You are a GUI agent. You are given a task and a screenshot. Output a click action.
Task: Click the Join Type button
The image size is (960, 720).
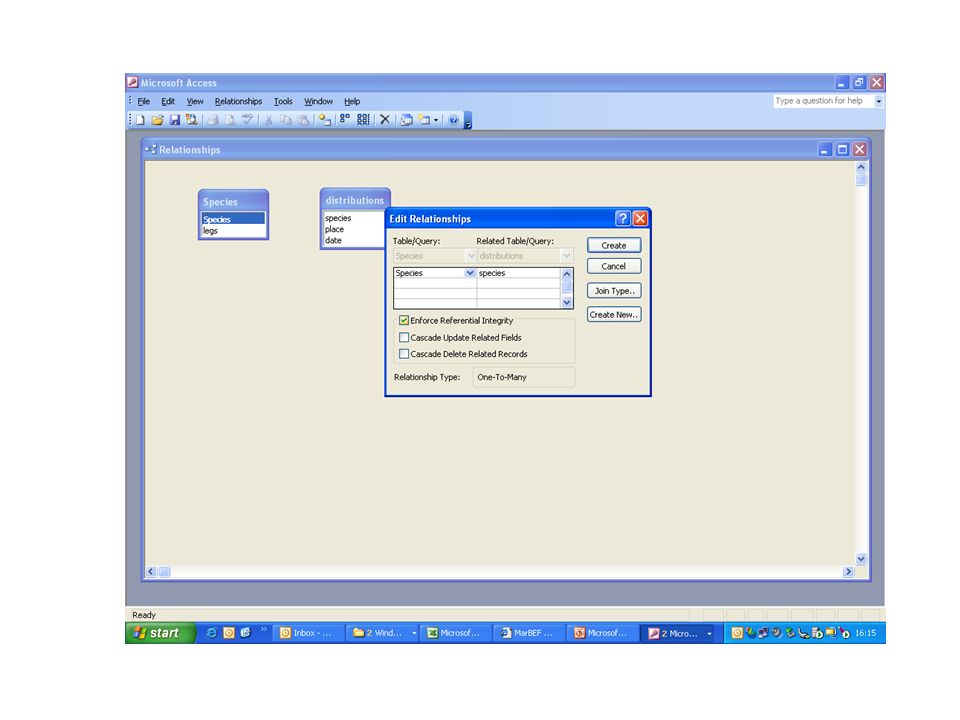coord(614,291)
